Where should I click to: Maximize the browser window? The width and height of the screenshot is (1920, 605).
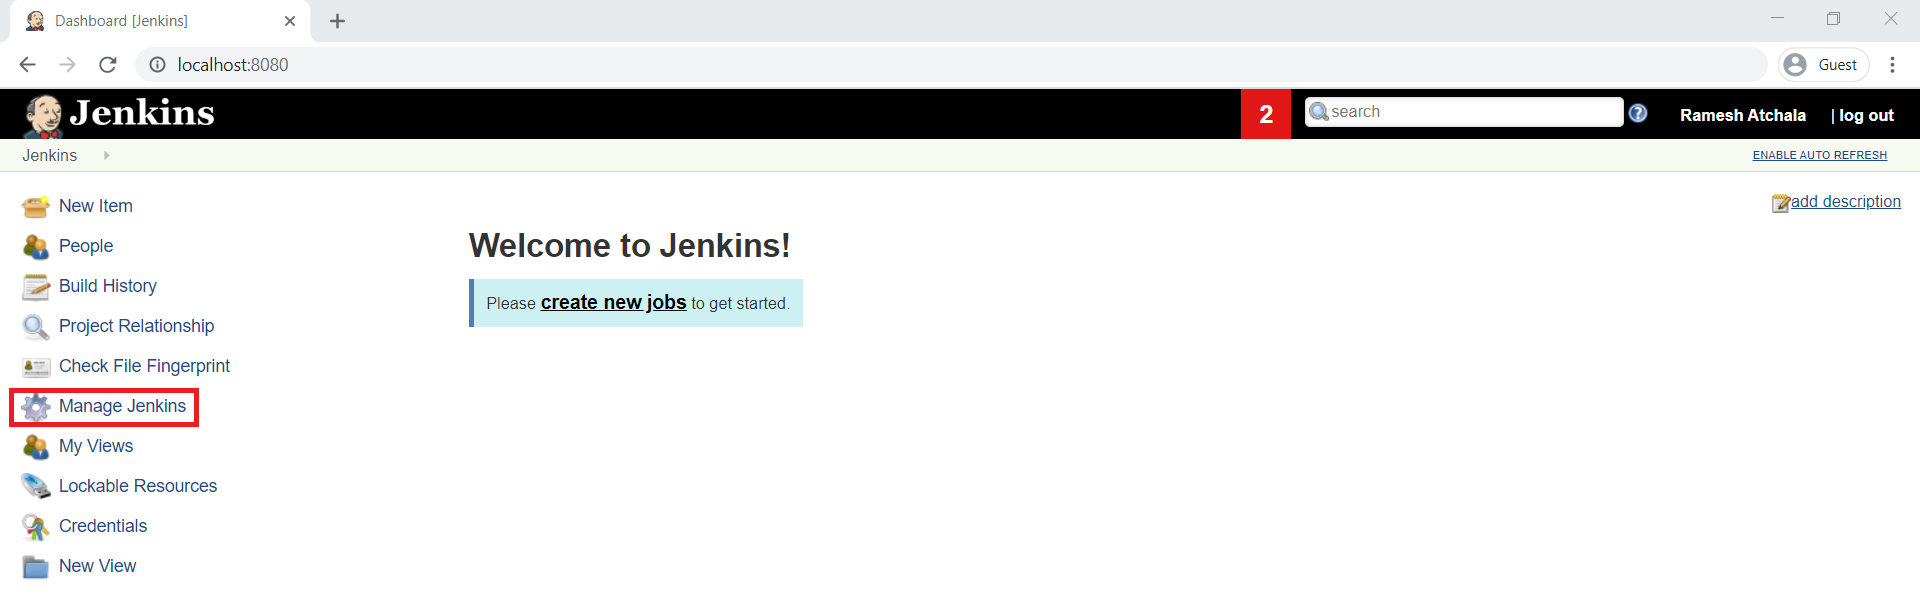[x=1833, y=18]
